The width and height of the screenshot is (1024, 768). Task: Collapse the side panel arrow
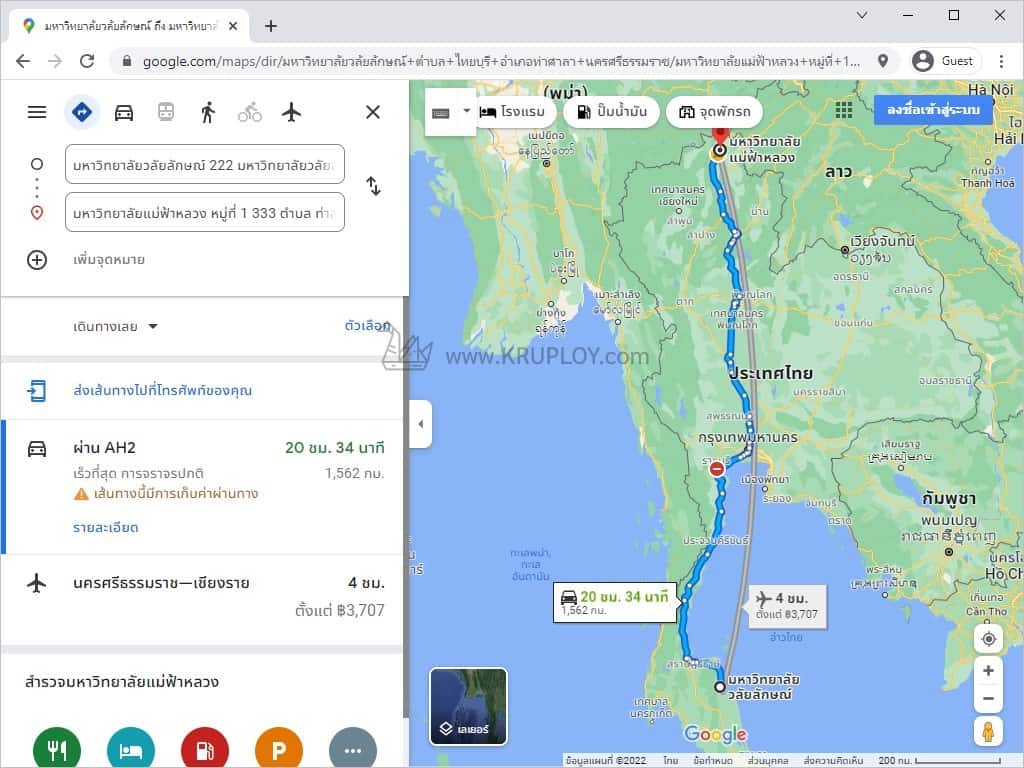[x=421, y=424]
